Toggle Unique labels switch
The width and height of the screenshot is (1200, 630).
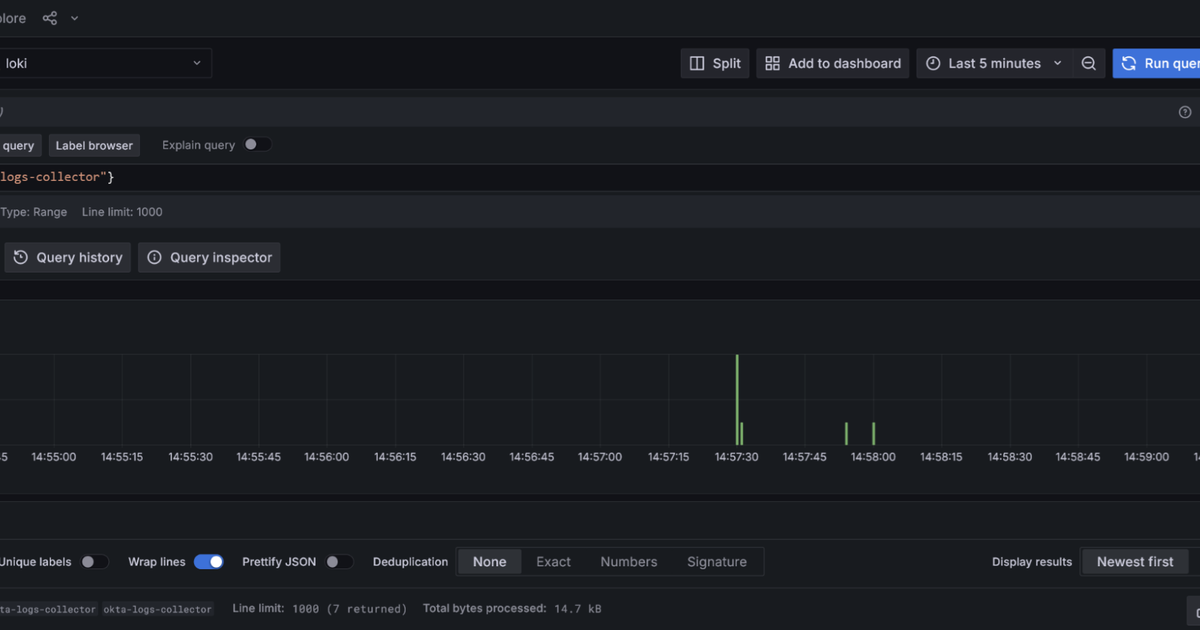coord(94,562)
